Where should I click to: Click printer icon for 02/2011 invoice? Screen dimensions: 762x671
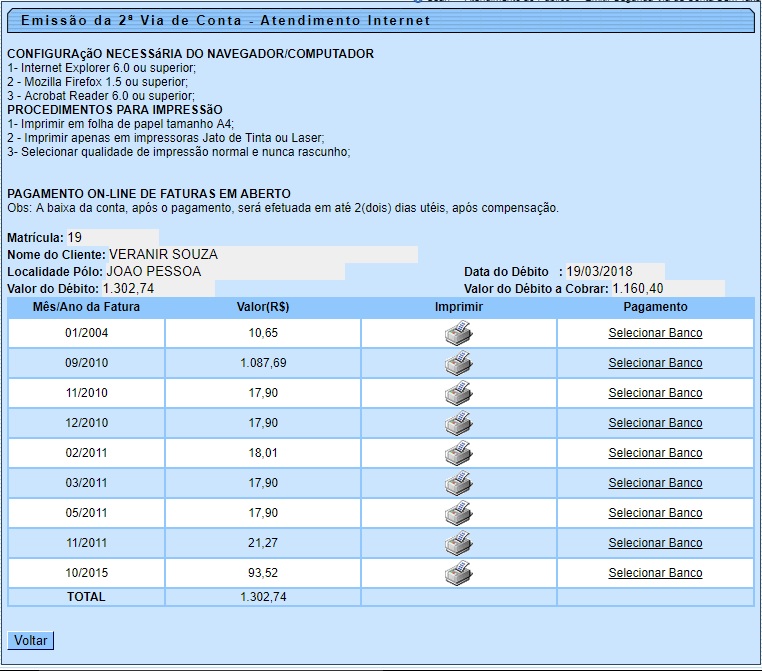point(458,453)
